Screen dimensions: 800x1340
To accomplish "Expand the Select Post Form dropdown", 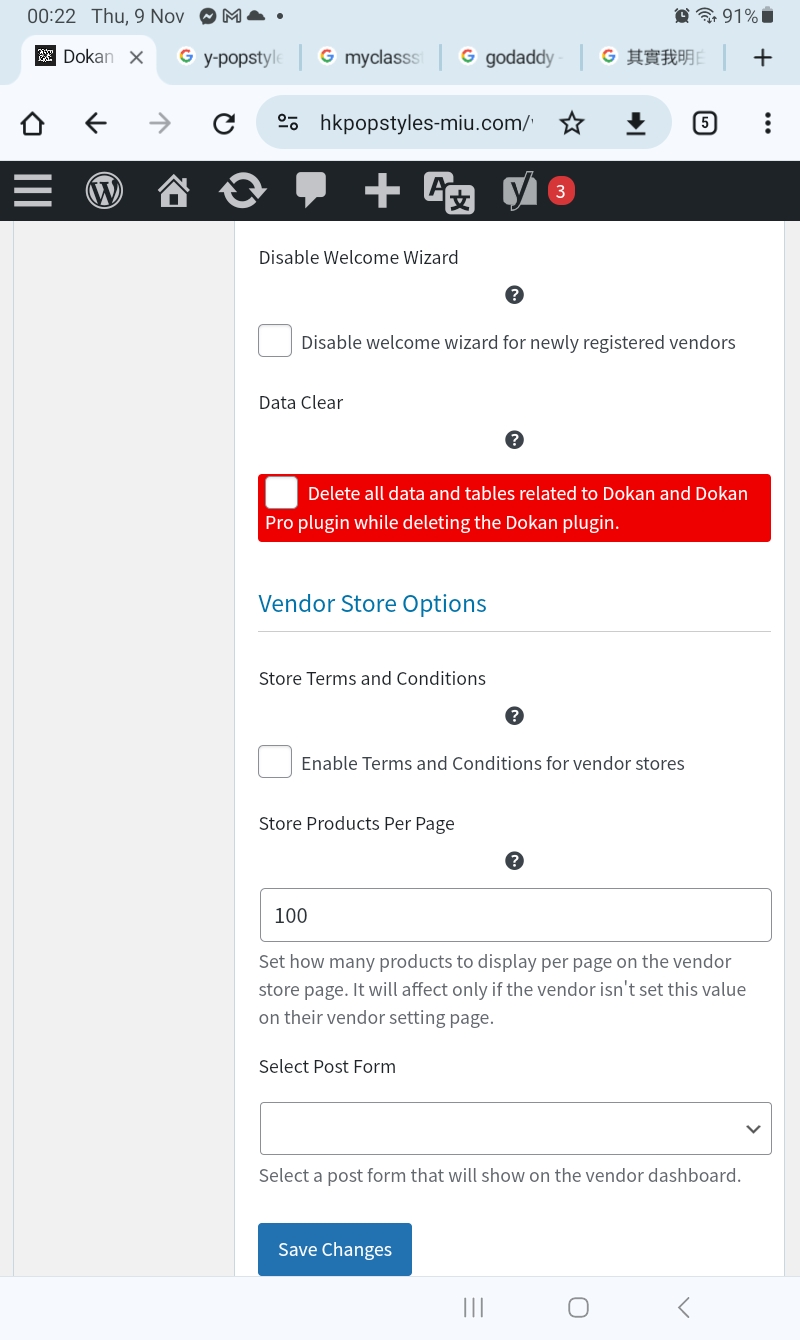I will pos(515,1129).
